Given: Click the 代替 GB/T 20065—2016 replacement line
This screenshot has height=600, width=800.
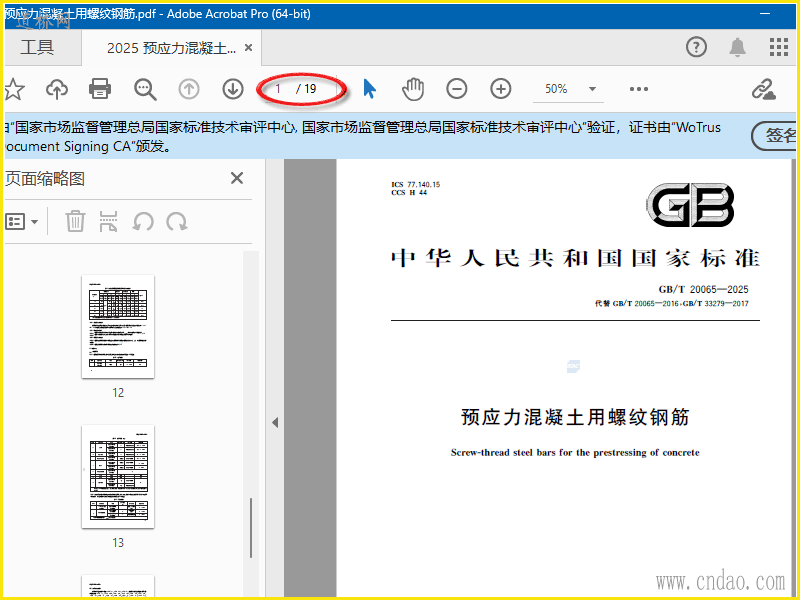Looking at the screenshot, I should pyautogui.click(x=671, y=304).
